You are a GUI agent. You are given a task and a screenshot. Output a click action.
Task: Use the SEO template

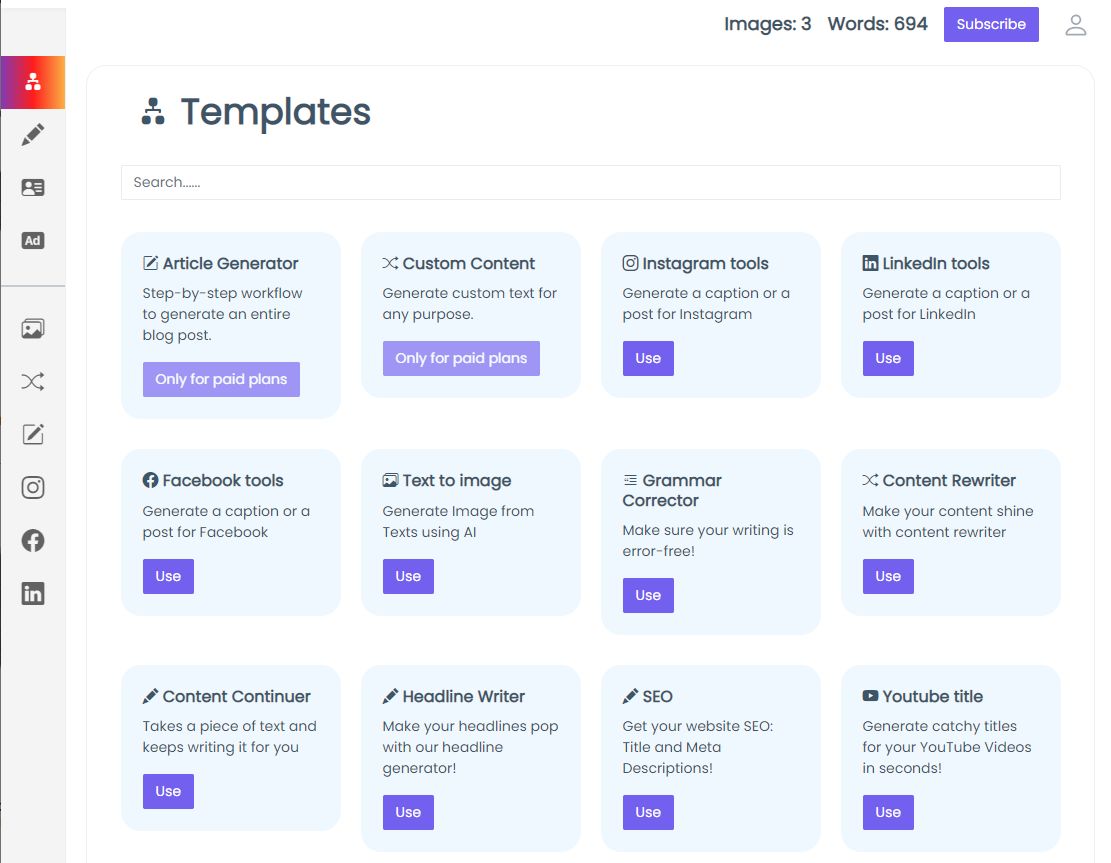[648, 813]
